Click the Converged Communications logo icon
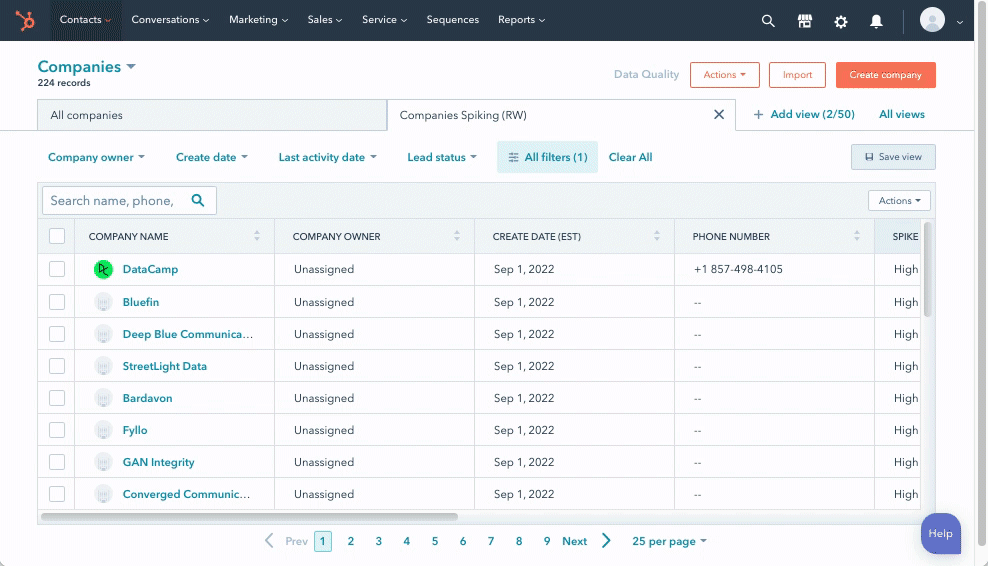The height and width of the screenshot is (566, 988). 103,494
